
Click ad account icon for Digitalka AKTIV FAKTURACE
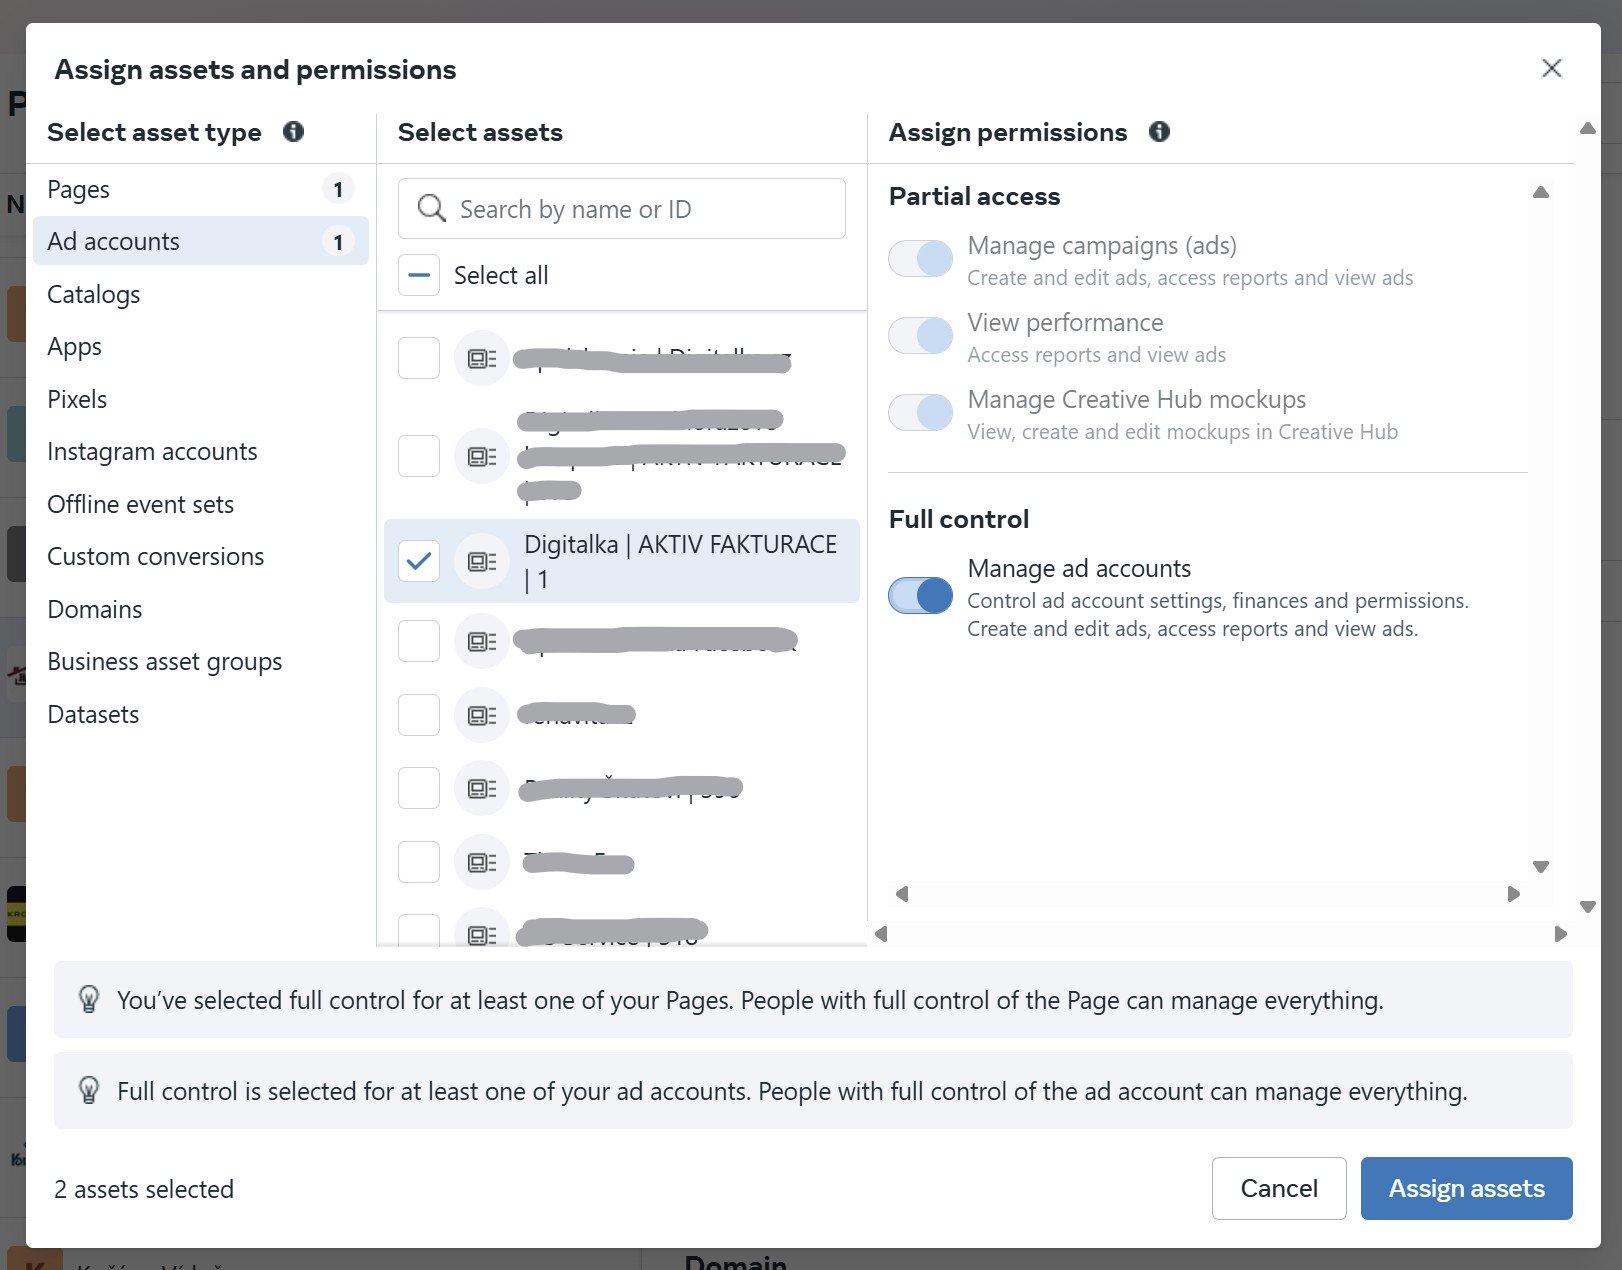point(482,561)
